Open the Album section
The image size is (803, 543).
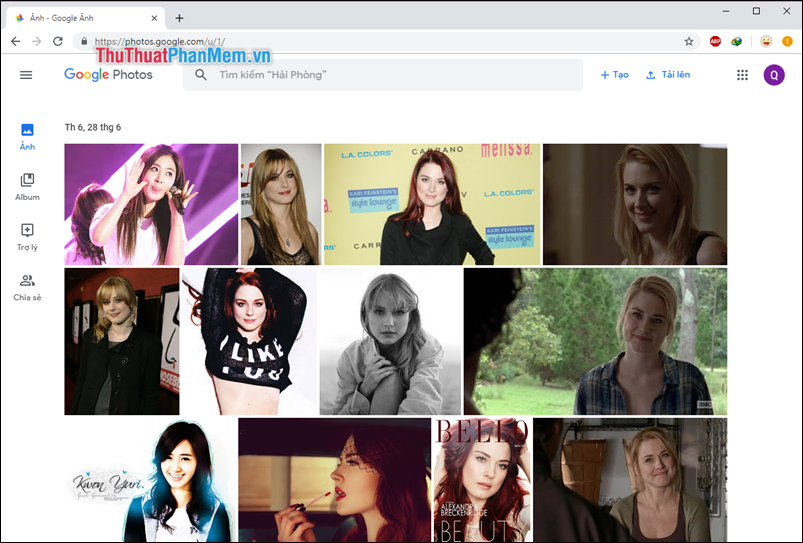point(27,186)
